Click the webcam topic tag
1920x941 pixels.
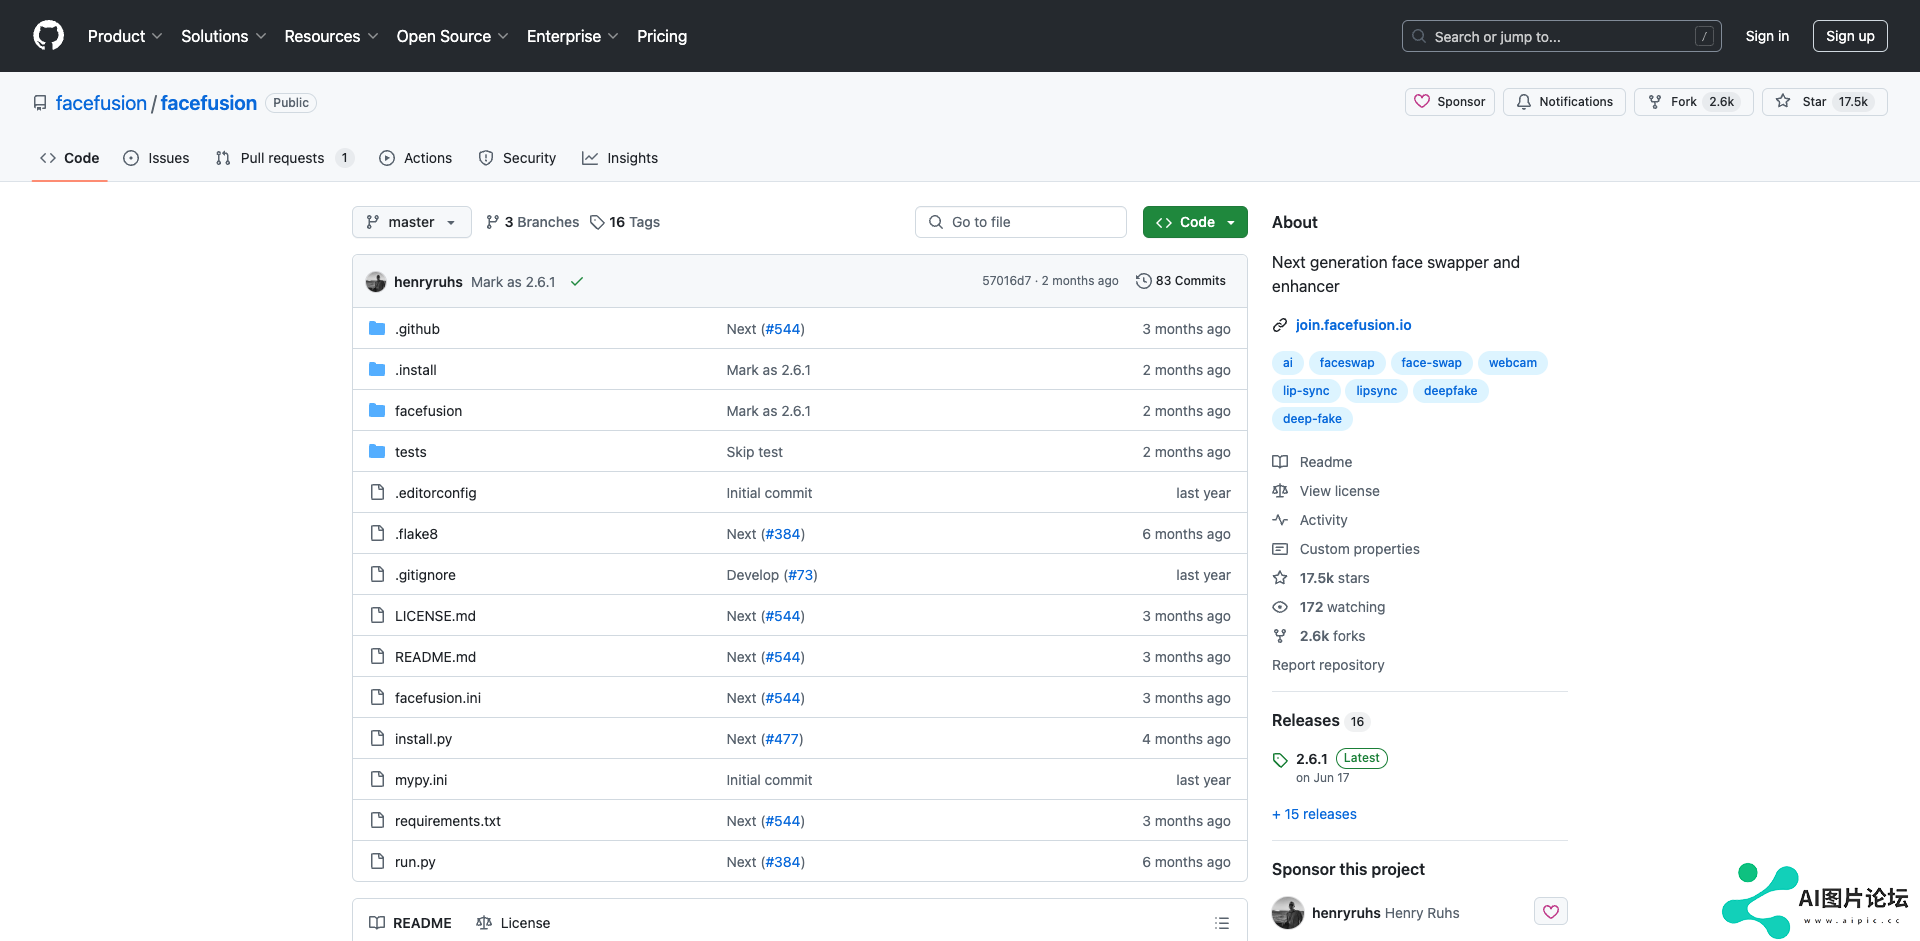[1512, 363]
